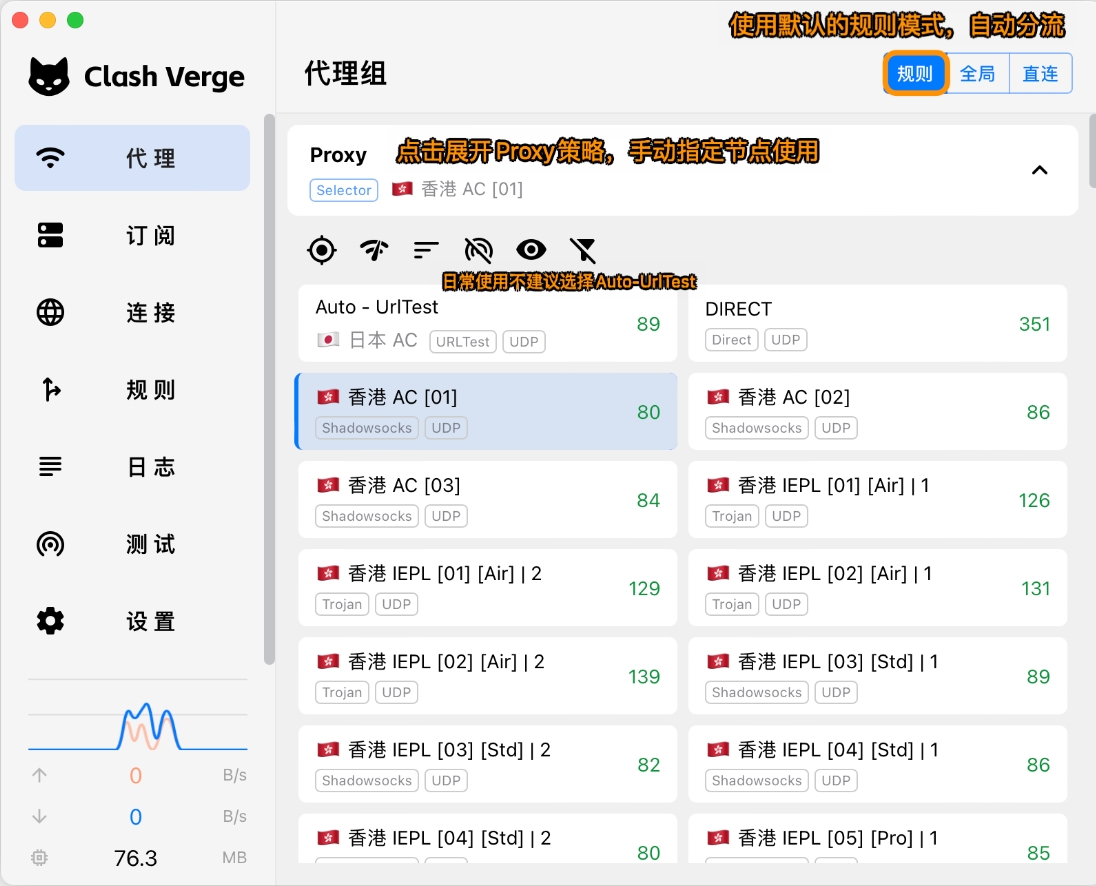Click the sort proxies lines icon
The width and height of the screenshot is (1096, 886).
[x=426, y=250]
